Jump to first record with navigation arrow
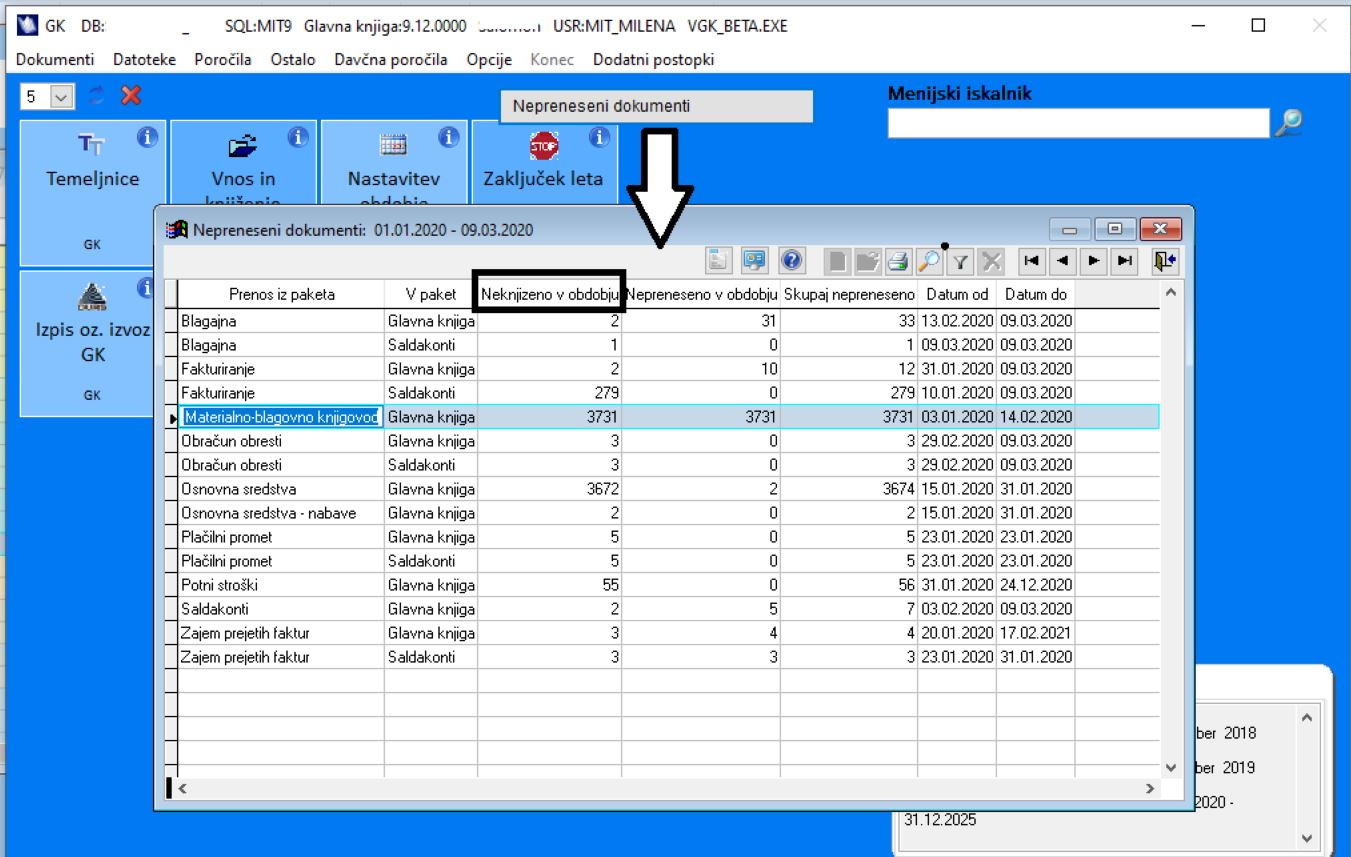 coord(1030,261)
